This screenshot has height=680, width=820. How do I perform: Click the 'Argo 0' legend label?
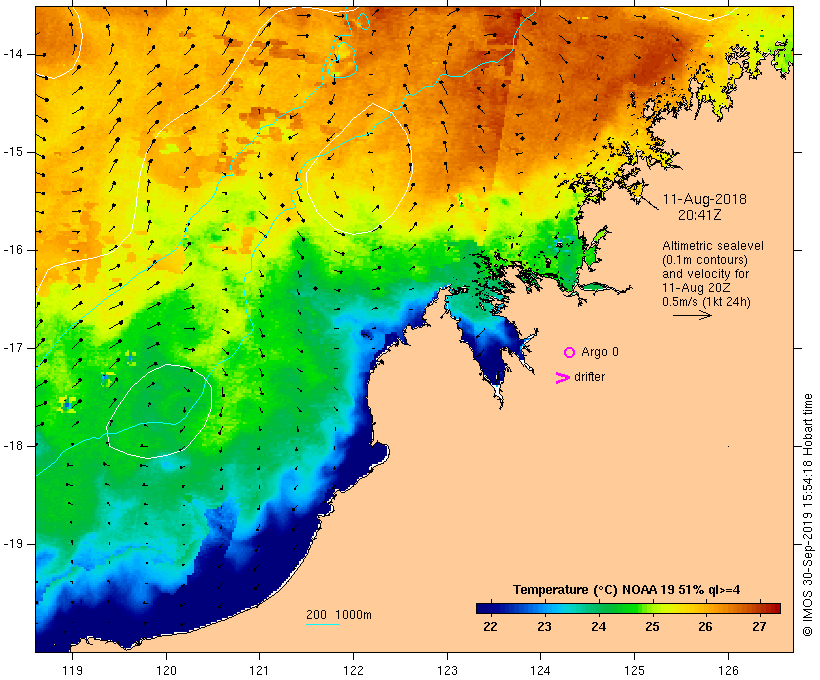[600, 352]
